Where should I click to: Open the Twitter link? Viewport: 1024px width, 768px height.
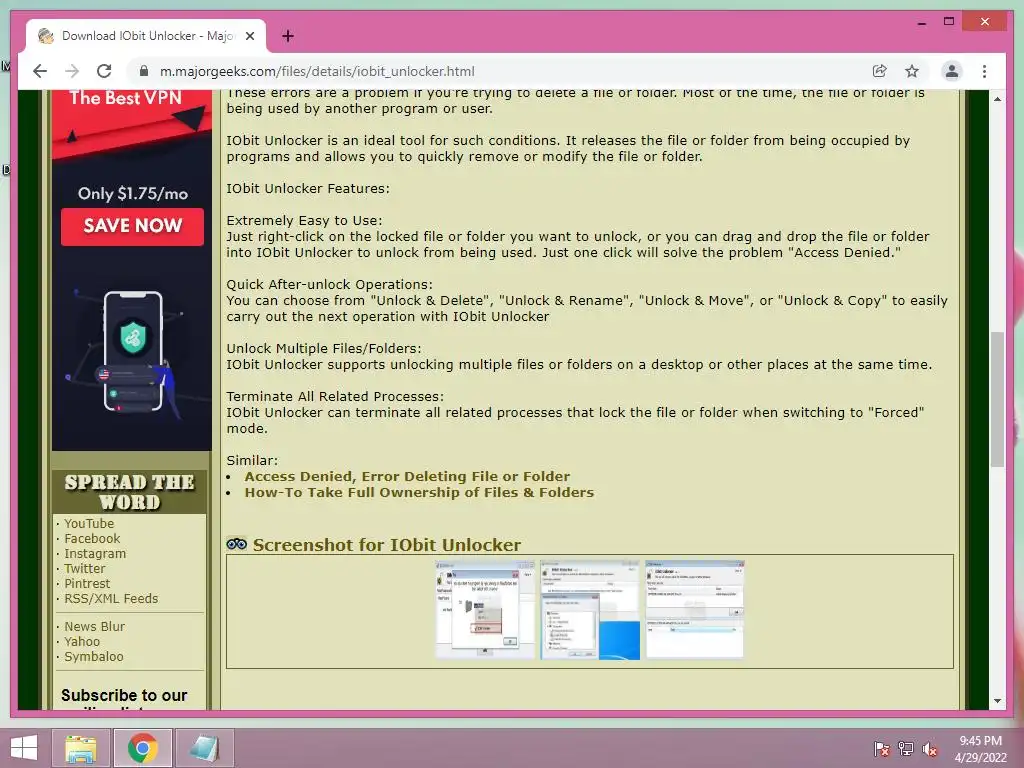[x=84, y=568]
